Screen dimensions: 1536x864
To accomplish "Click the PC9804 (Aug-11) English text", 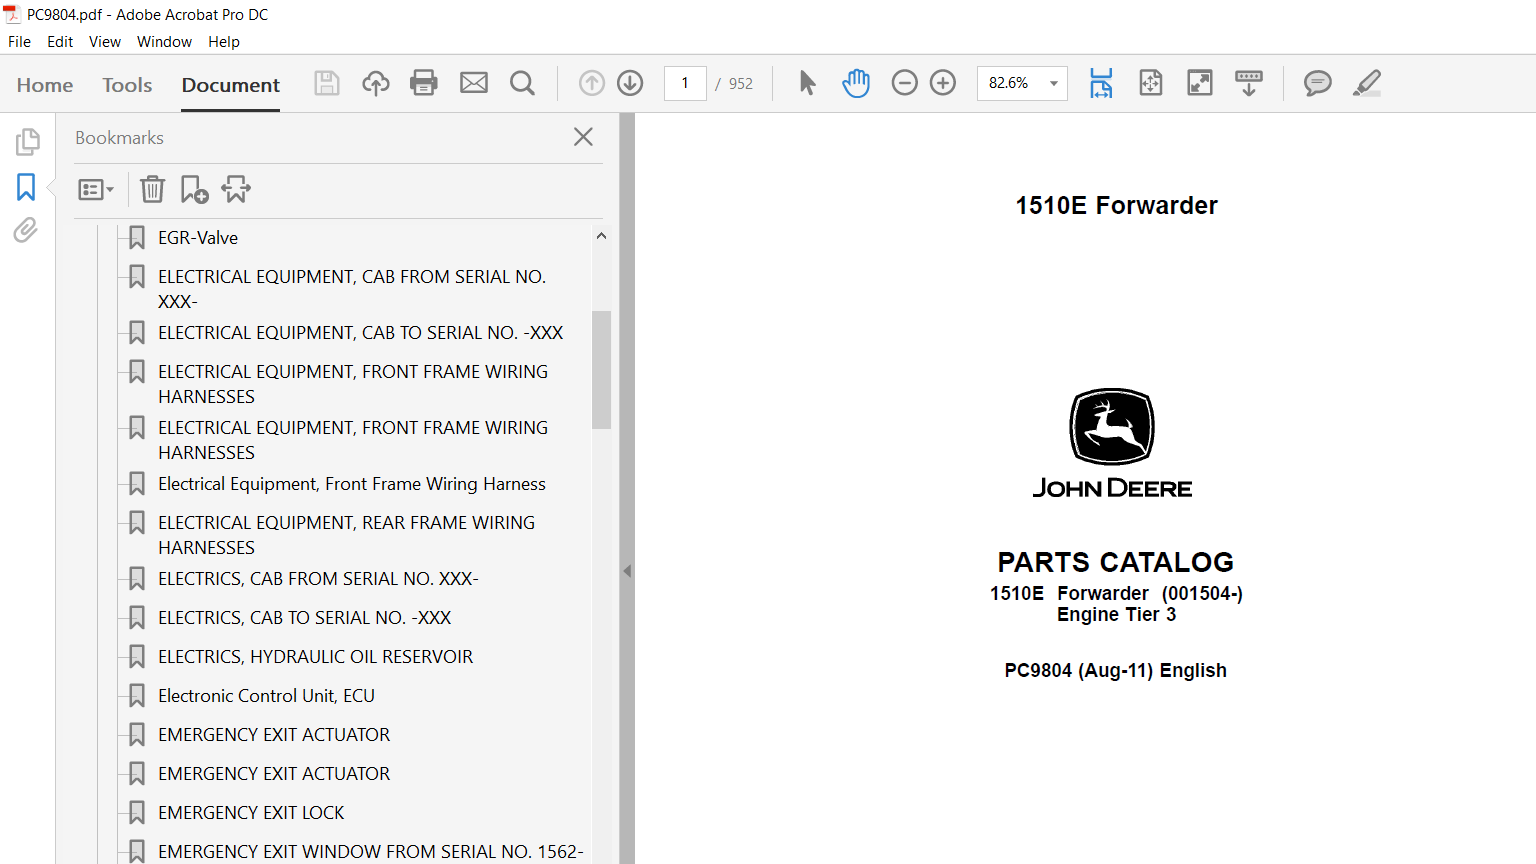I will point(1115,671).
